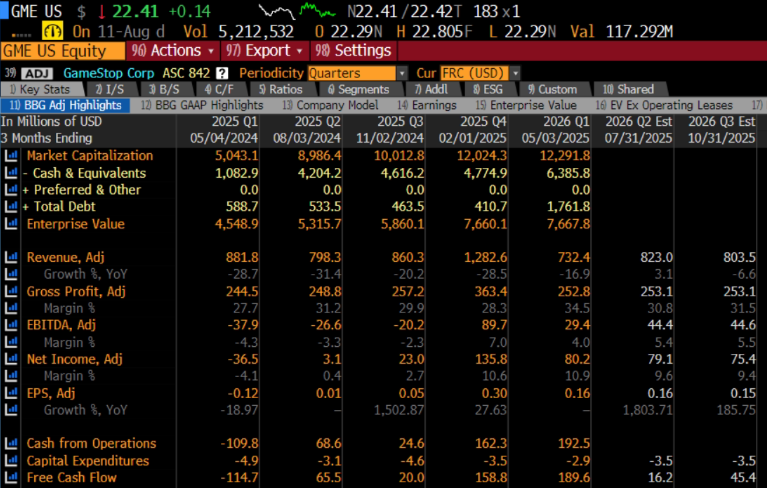This screenshot has height=488, width=767.
Task: Open chart icon for Market Capitalization row
Action: pos(11,156)
